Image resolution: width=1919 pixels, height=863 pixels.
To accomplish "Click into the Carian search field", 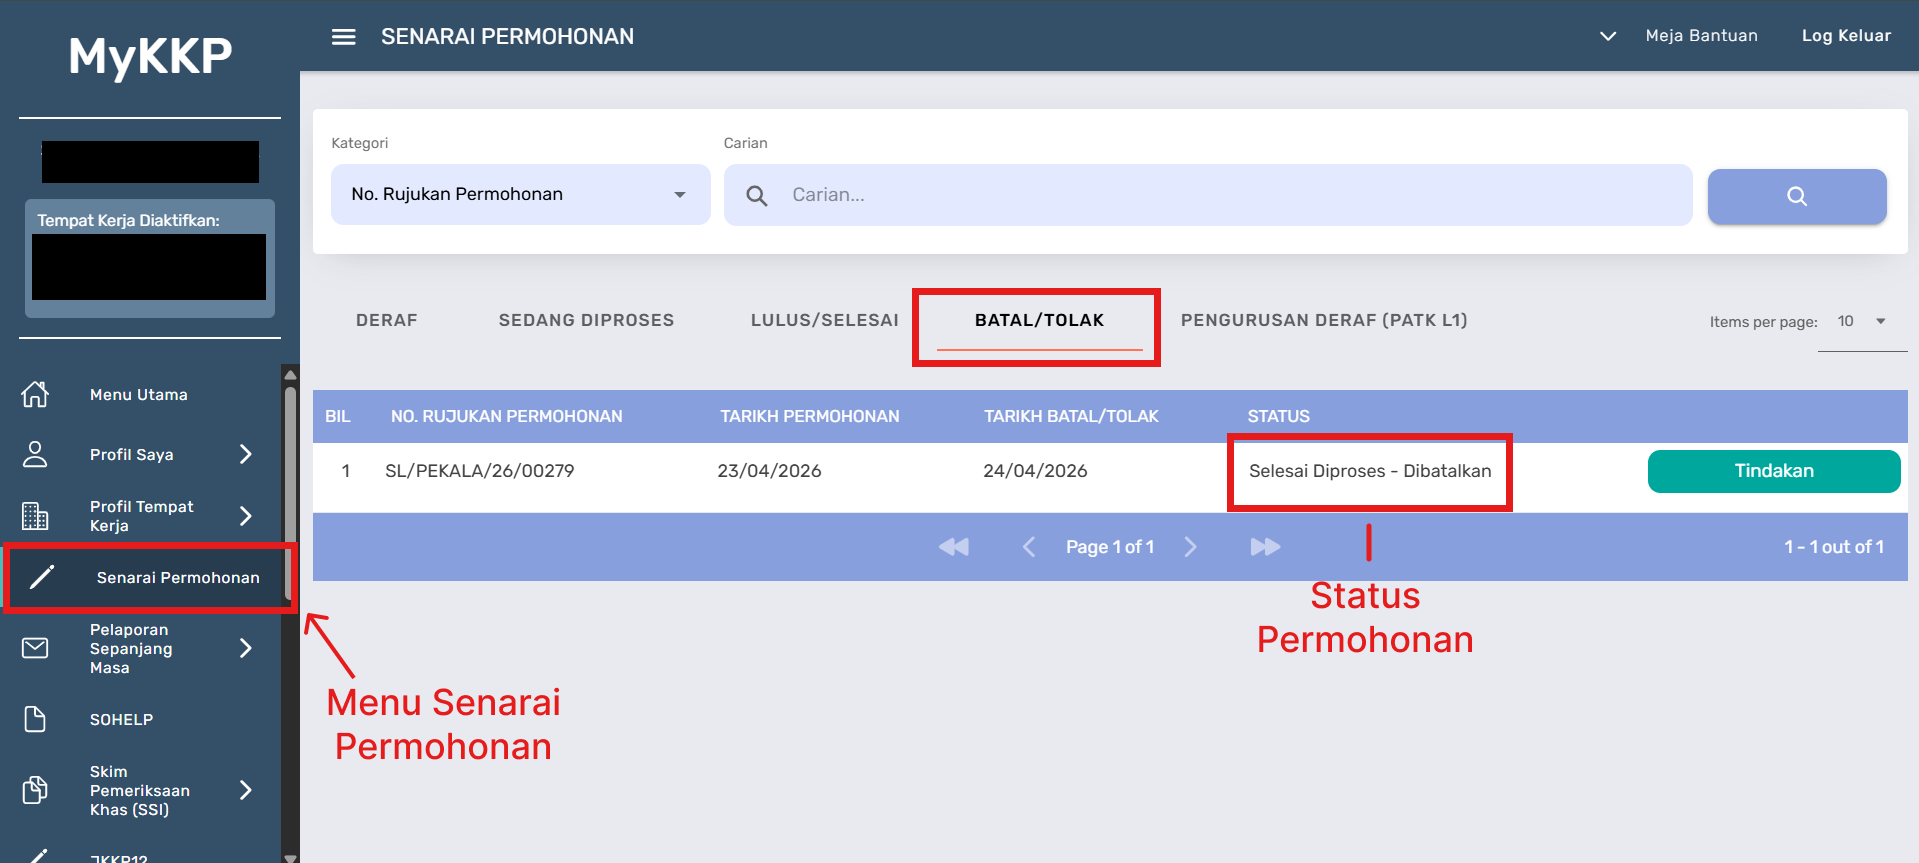I will [x=1230, y=195].
